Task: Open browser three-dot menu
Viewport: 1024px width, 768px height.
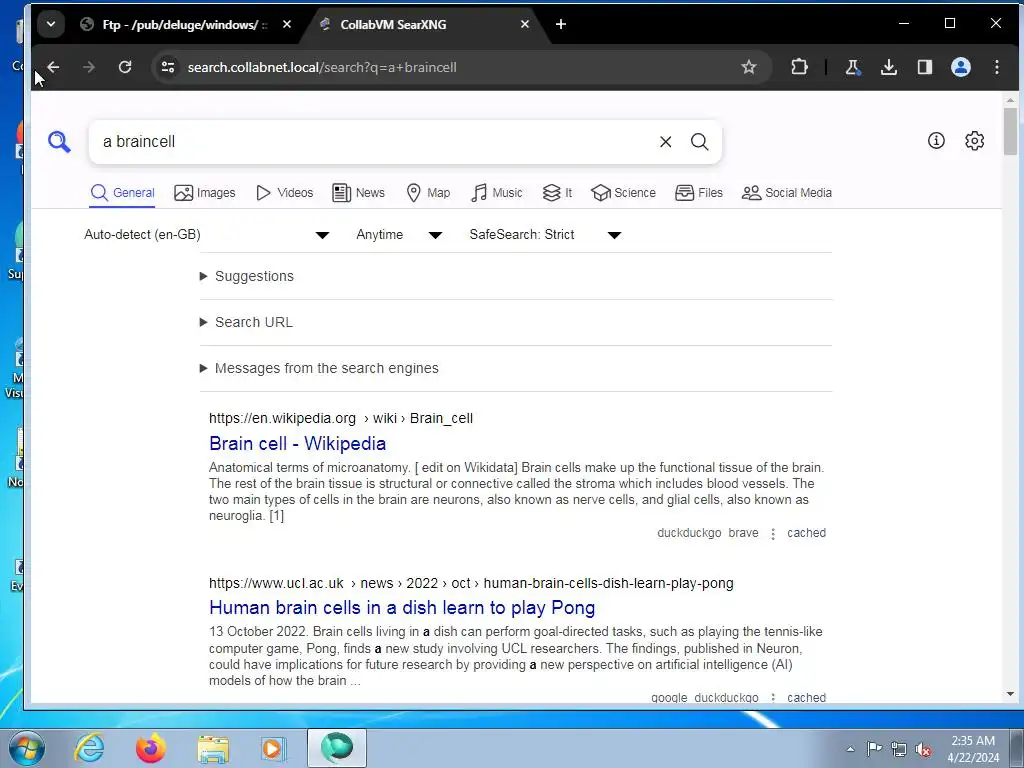Action: point(997,67)
